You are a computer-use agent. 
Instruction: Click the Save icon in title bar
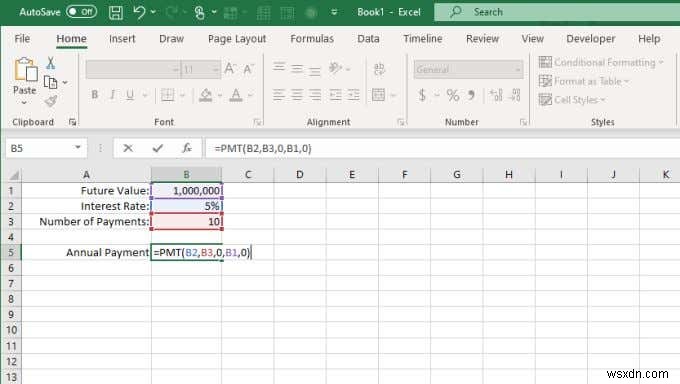click(116, 12)
